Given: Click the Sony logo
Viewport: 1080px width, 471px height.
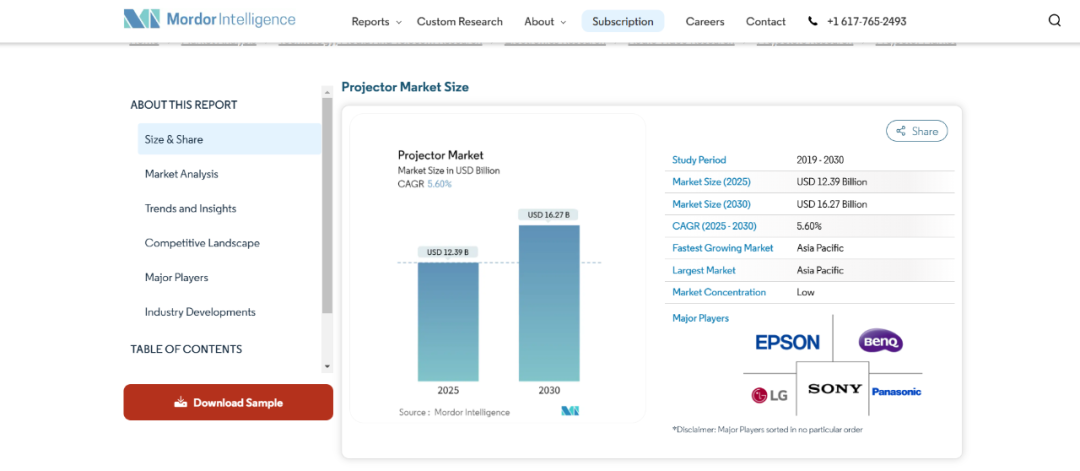Looking at the screenshot, I should [835, 389].
